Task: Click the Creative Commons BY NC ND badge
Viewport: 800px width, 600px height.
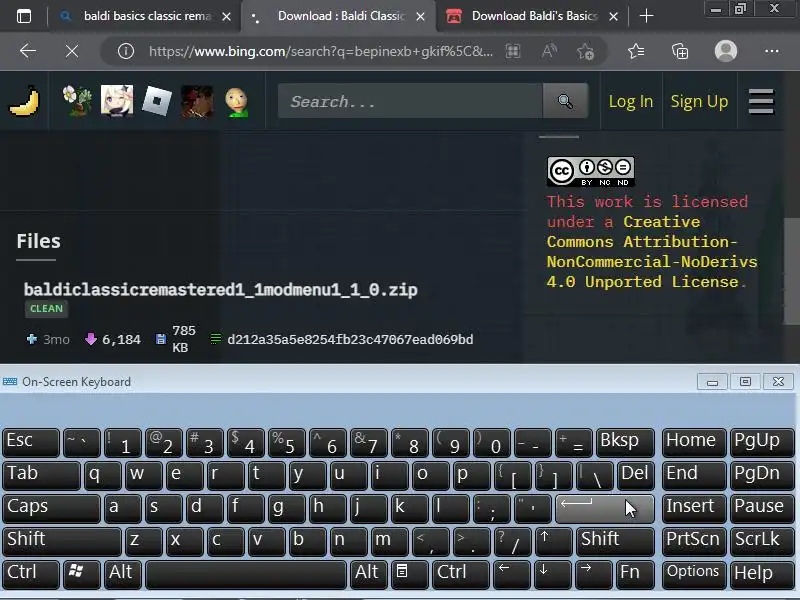Action: click(591, 171)
